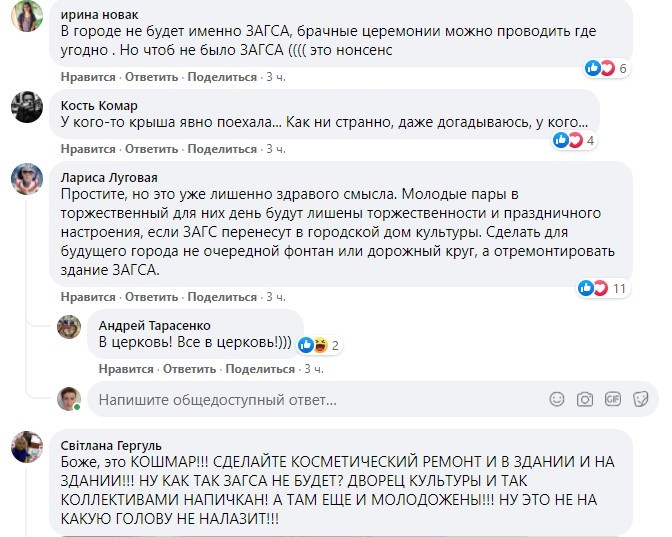
Task: Click ирина новак's profile avatar
Action: (x=26, y=15)
